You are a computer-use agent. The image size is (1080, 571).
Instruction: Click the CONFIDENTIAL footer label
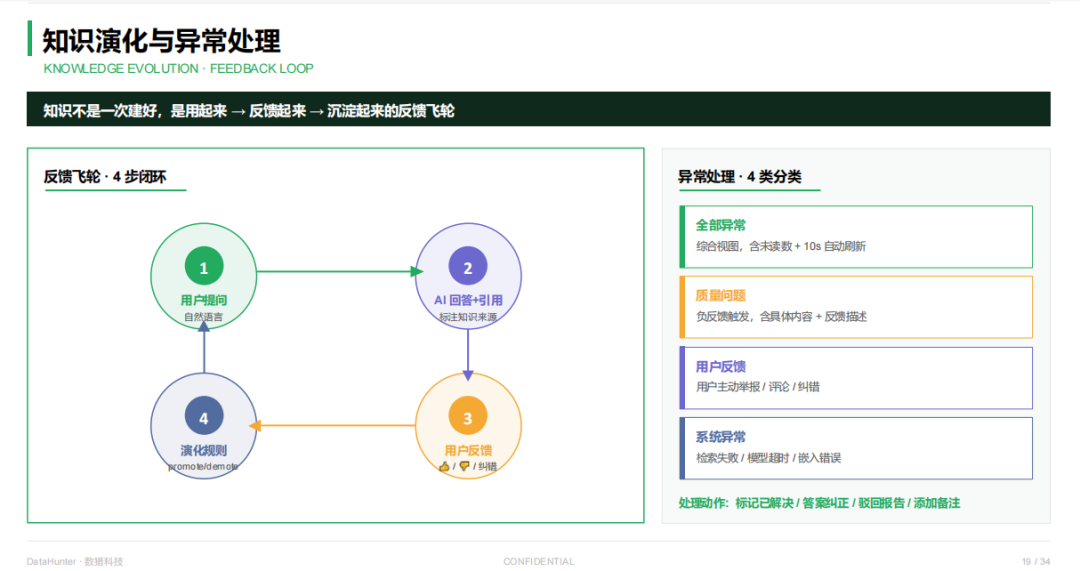(539, 561)
